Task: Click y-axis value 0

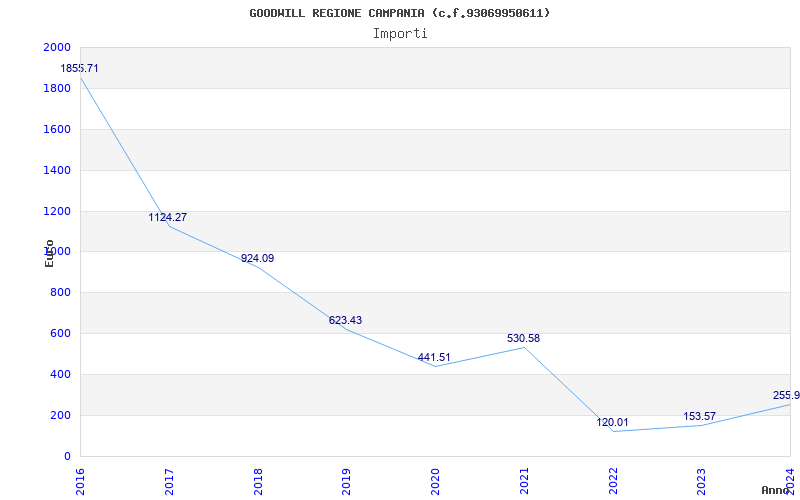Action: pyautogui.click(x=67, y=456)
